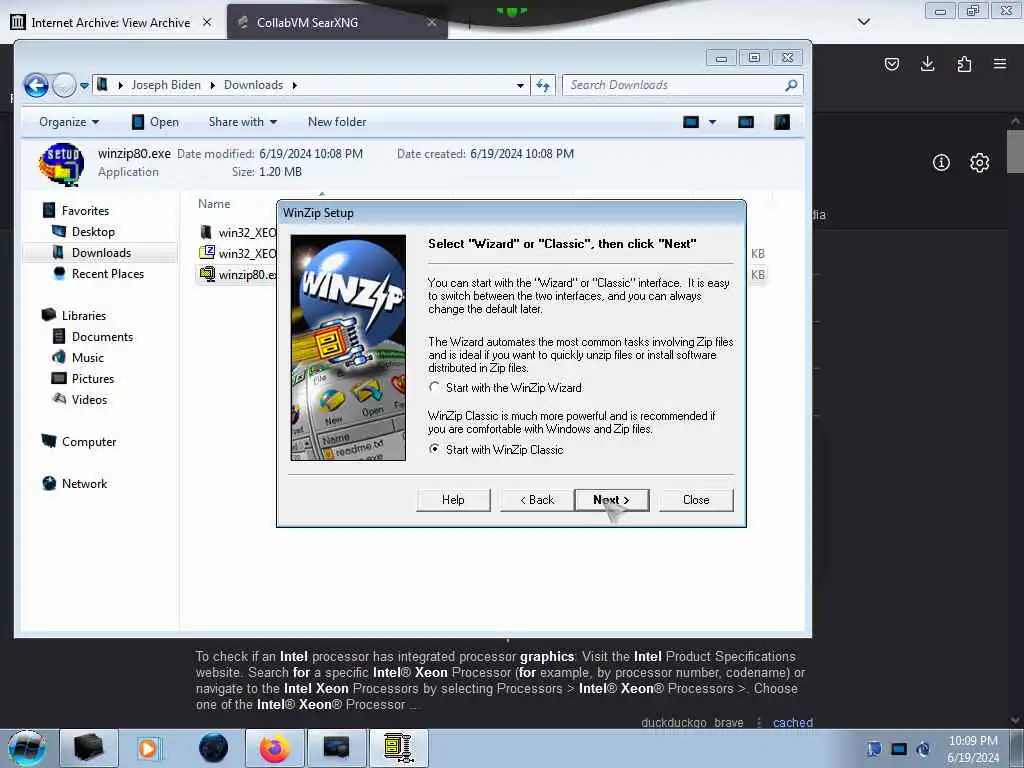Click the cached link
1024x768 pixels.
click(x=793, y=722)
